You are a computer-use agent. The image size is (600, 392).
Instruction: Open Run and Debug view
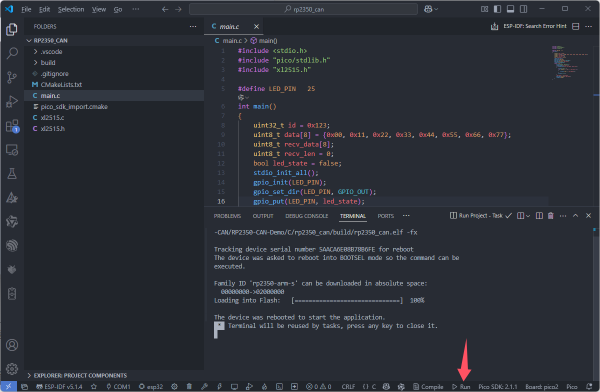point(12,101)
